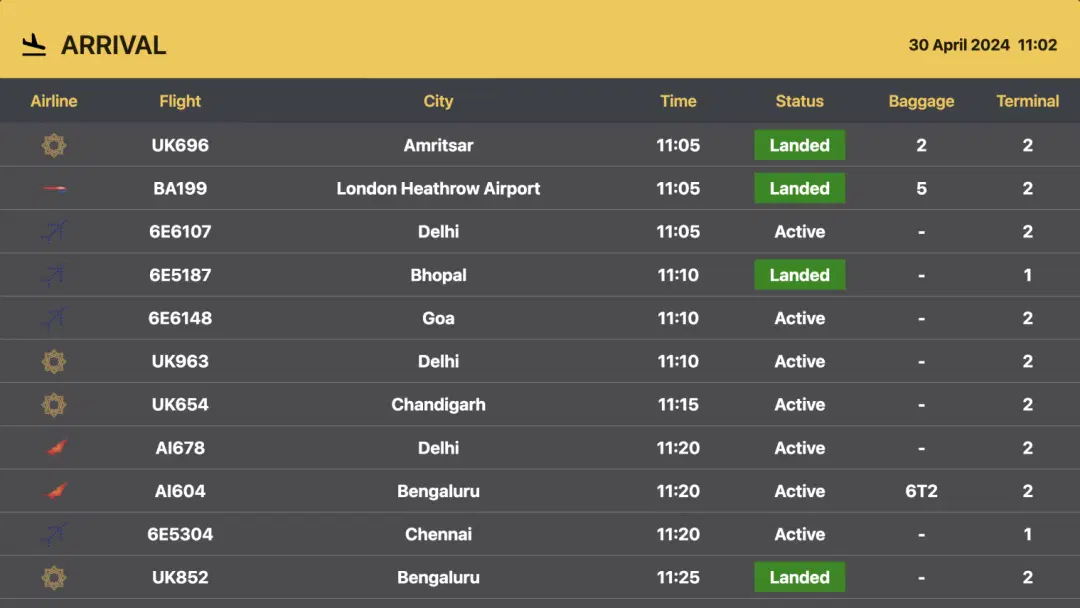Select baggage belt 6T2 for flight AI604
The height and width of the screenshot is (608, 1080).
click(x=921, y=491)
